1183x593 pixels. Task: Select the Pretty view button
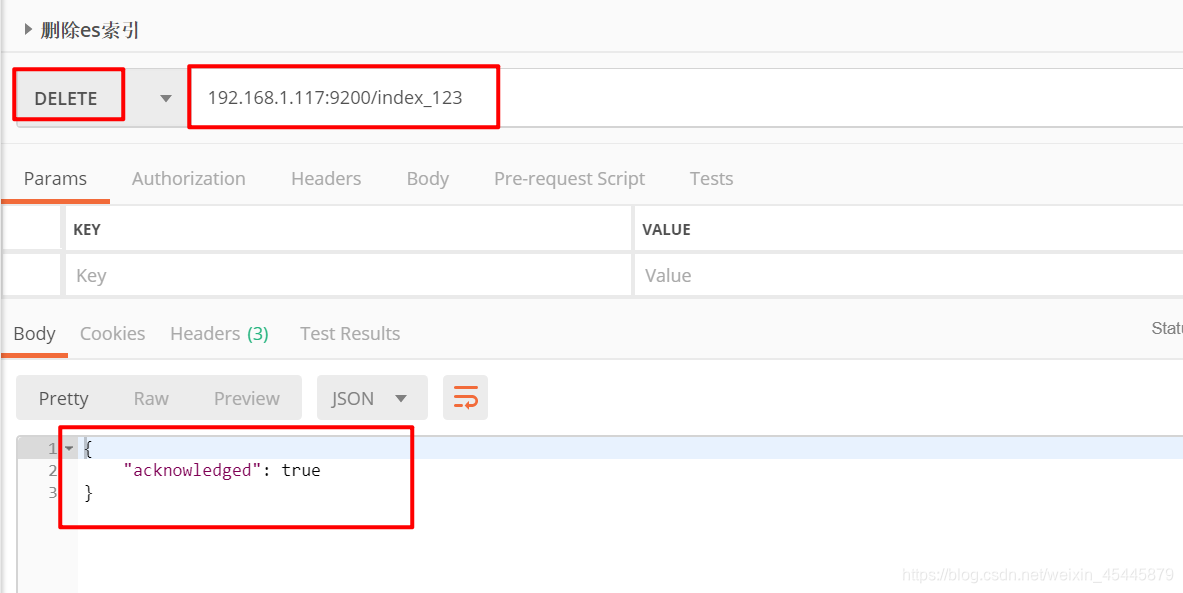[x=63, y=398]
